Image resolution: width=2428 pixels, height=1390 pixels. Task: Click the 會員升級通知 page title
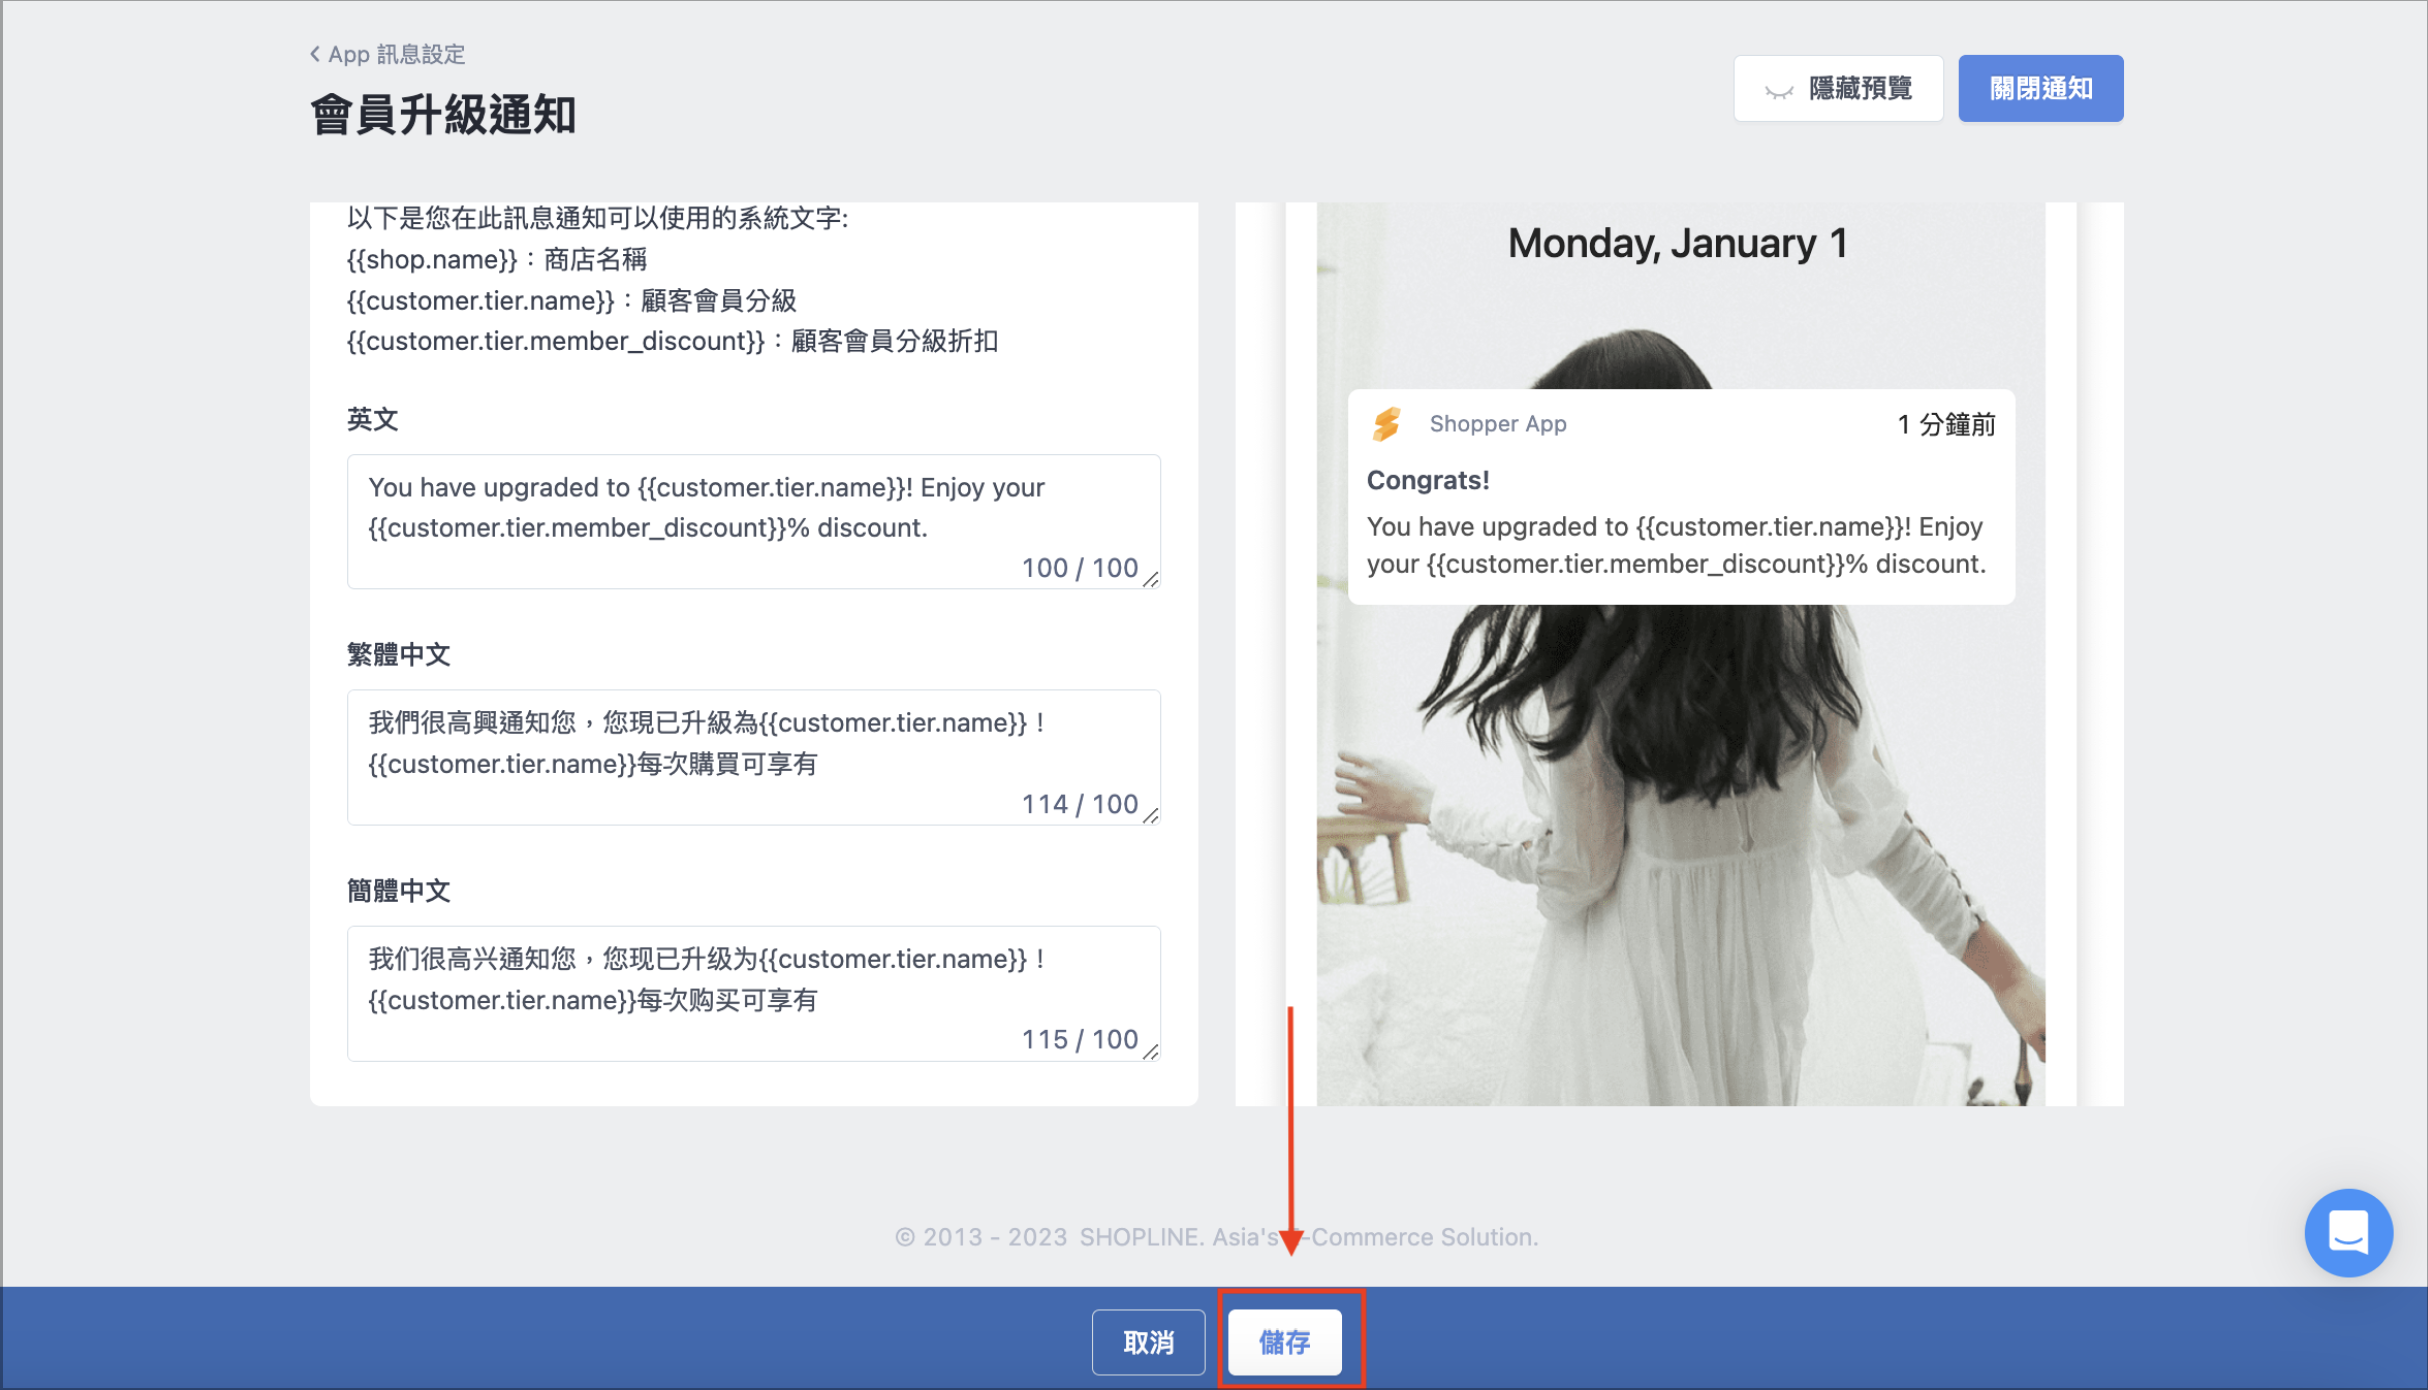[x=443, y=115]
